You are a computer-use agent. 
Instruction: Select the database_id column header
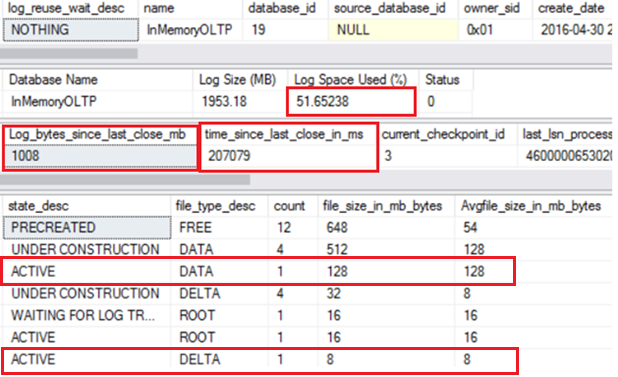pos(282,8)
